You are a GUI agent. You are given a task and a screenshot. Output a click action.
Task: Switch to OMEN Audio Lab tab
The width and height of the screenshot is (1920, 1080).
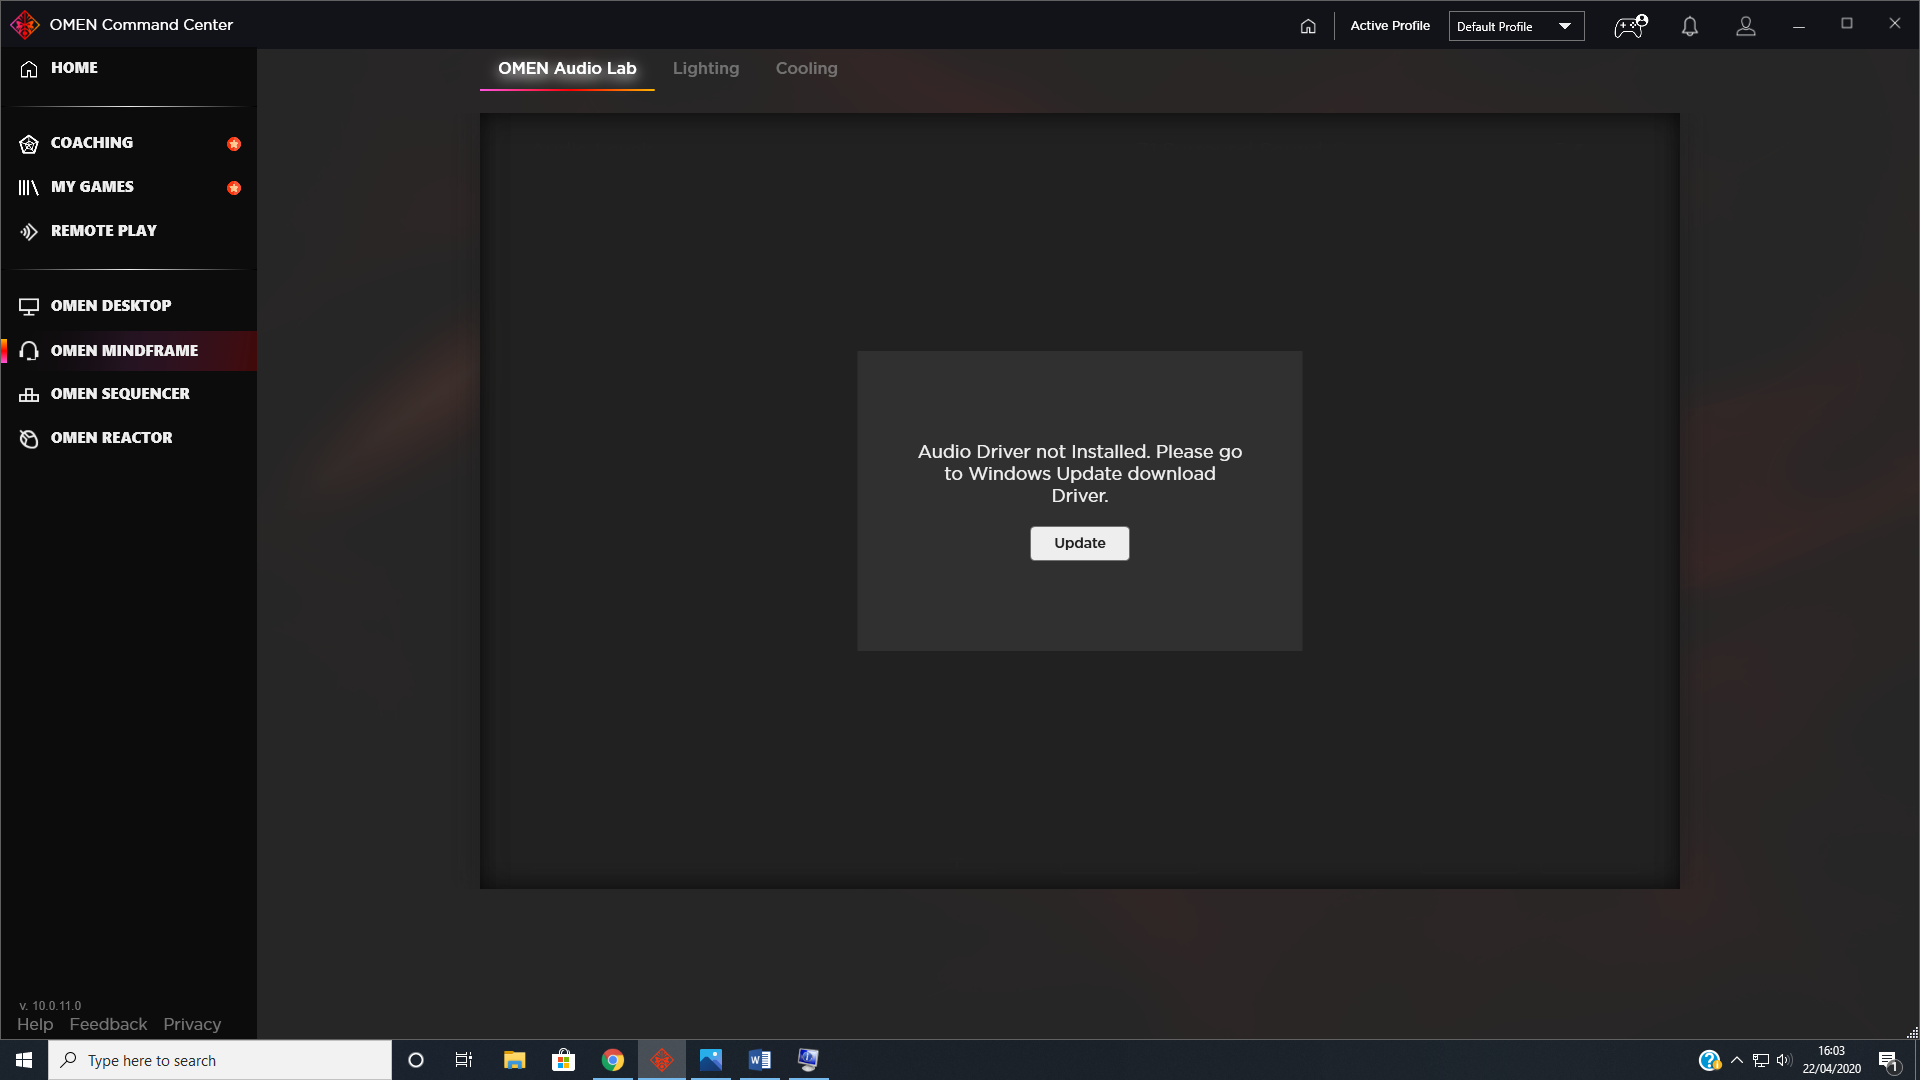pos(567,69)
